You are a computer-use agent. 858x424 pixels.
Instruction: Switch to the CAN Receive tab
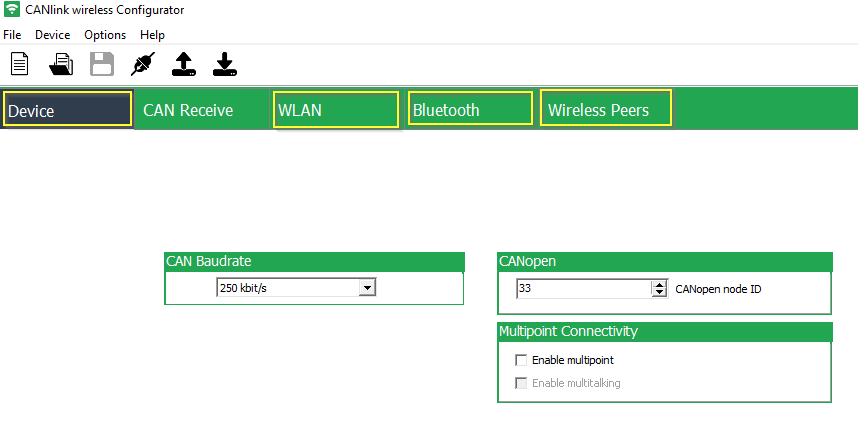(x=202, y=109)
